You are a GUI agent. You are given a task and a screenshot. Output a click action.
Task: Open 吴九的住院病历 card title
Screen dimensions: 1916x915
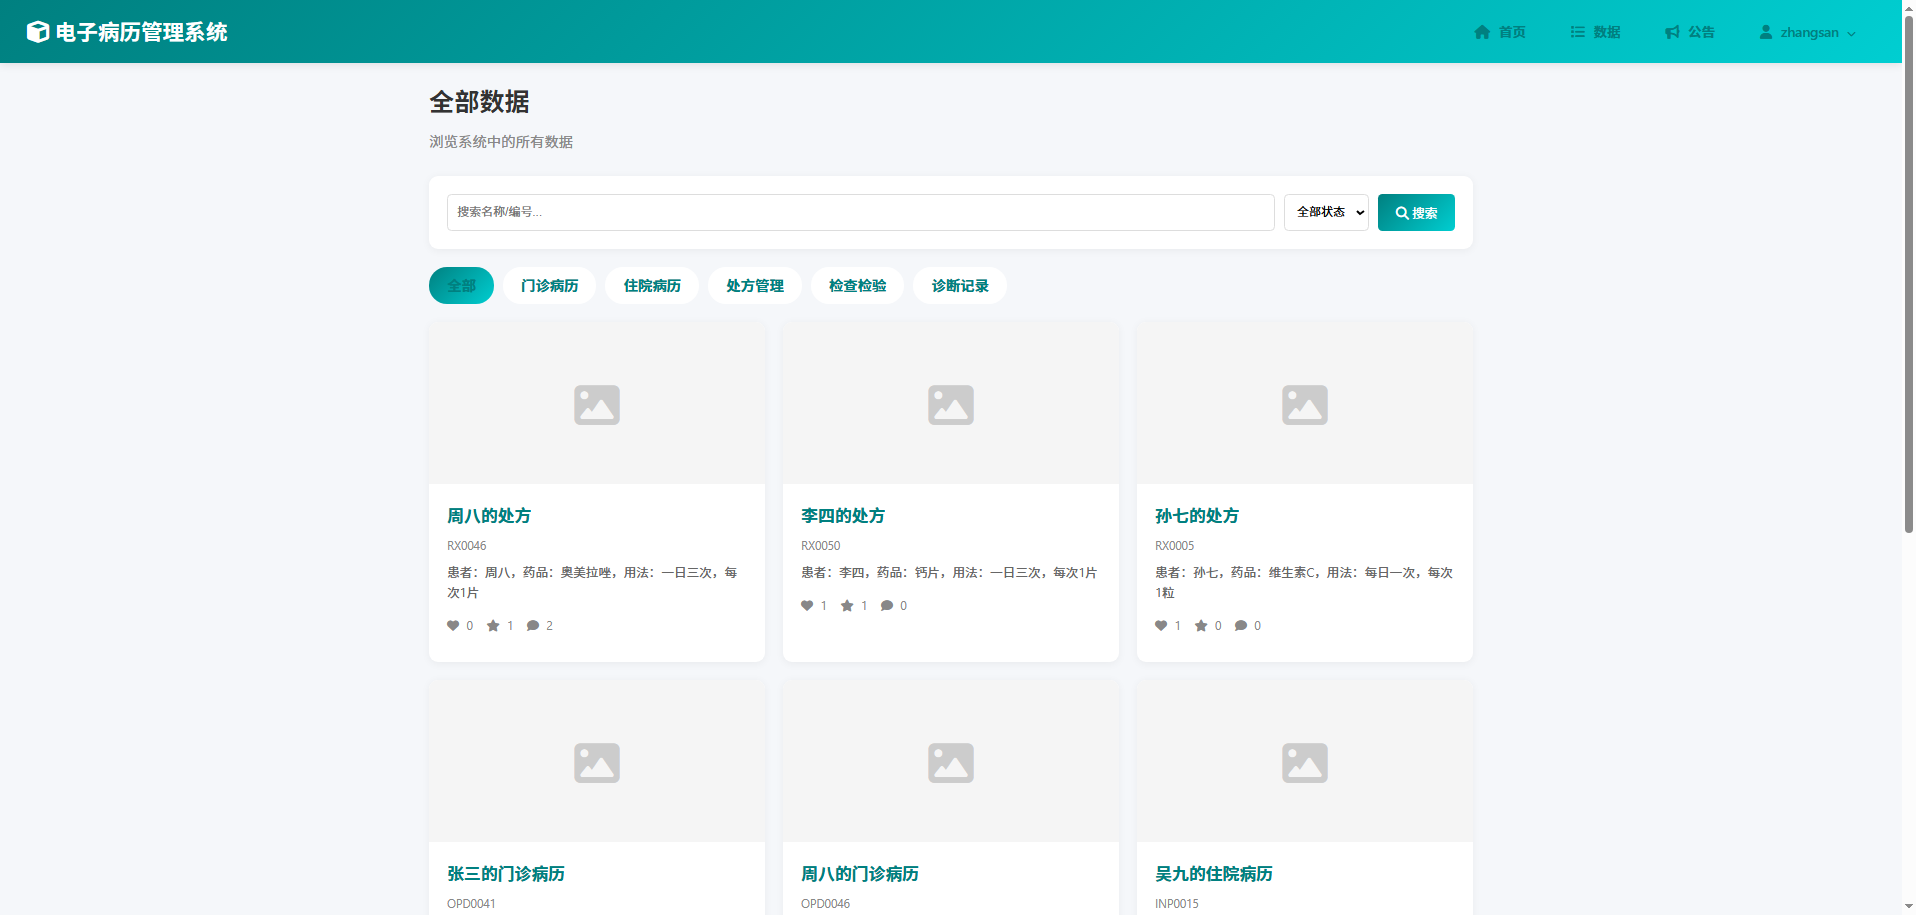1214,874
